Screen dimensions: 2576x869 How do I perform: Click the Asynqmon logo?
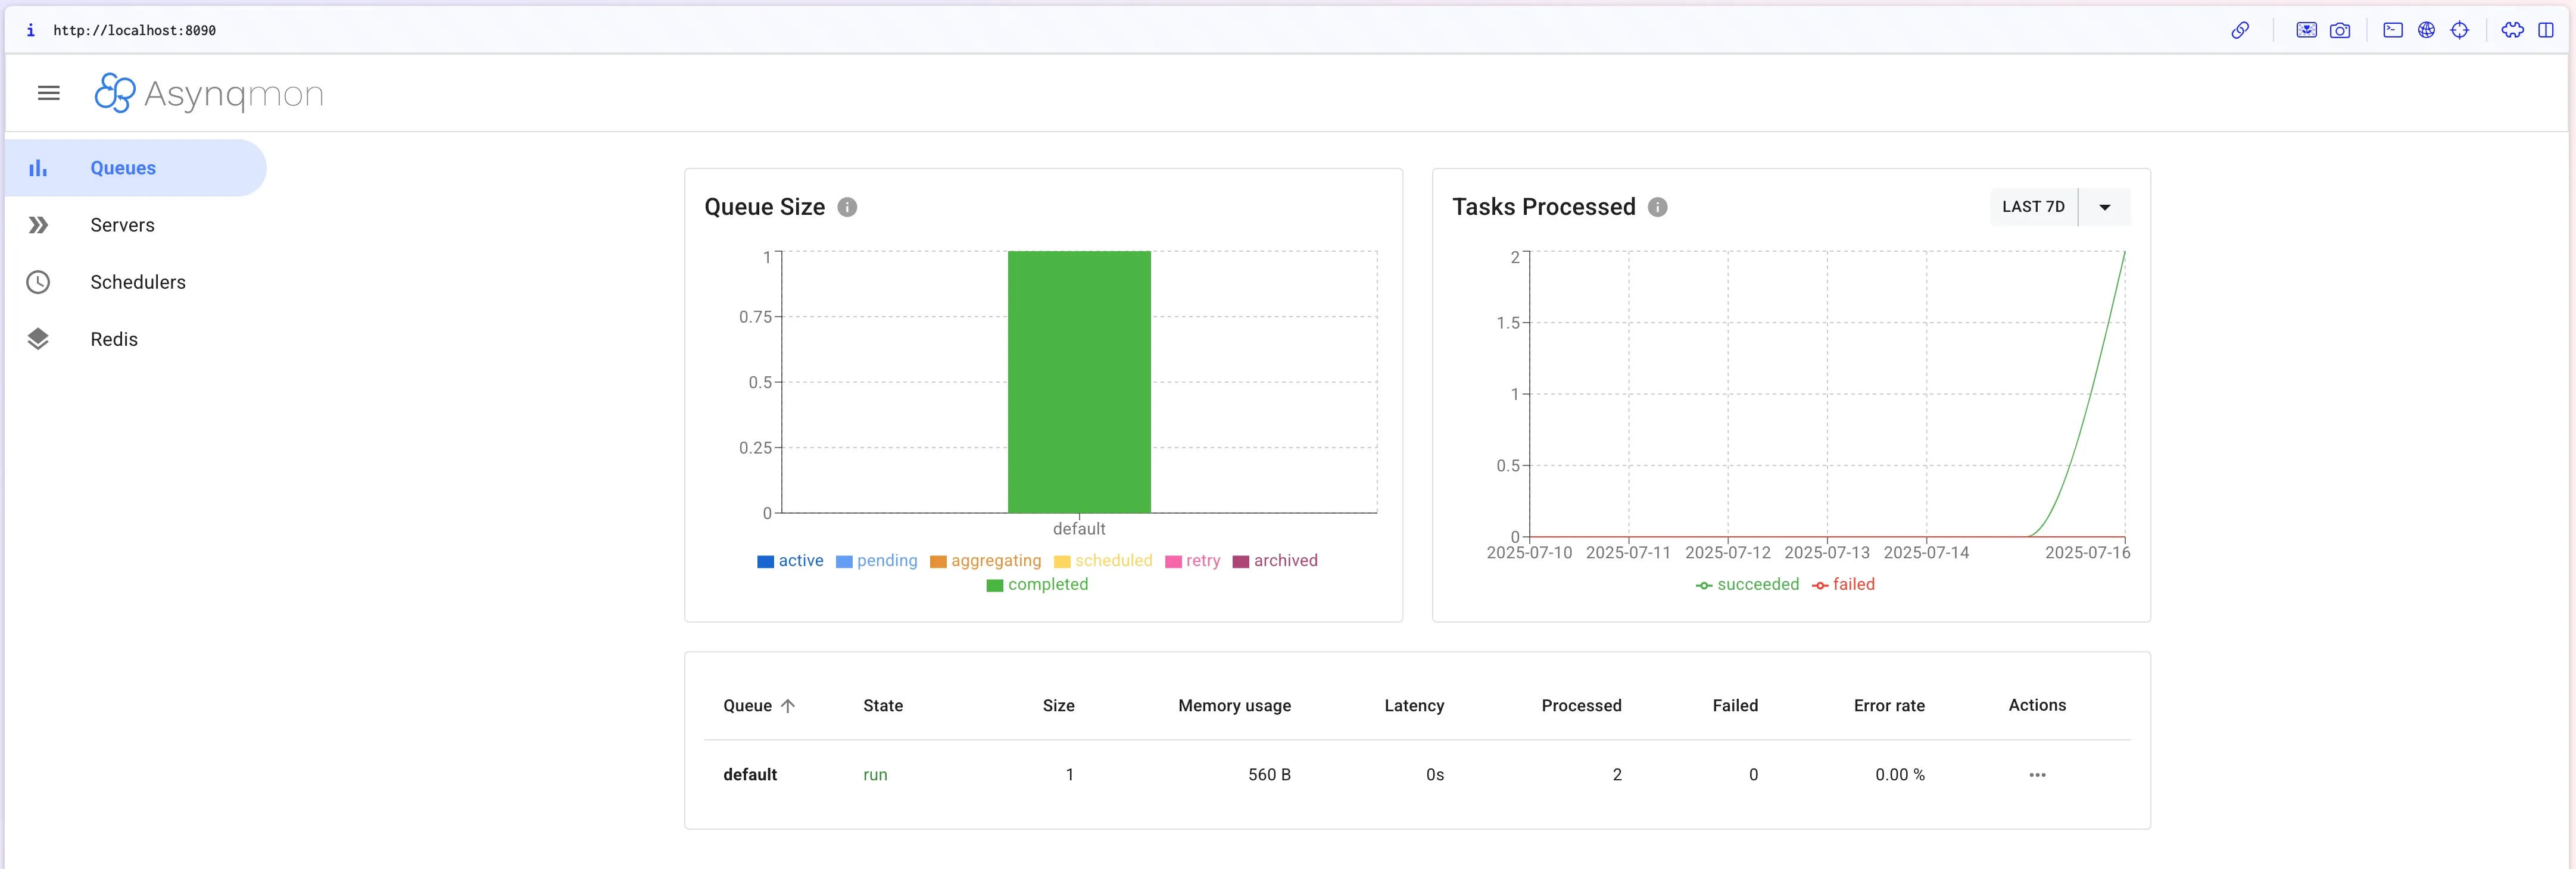coord(209,93)
